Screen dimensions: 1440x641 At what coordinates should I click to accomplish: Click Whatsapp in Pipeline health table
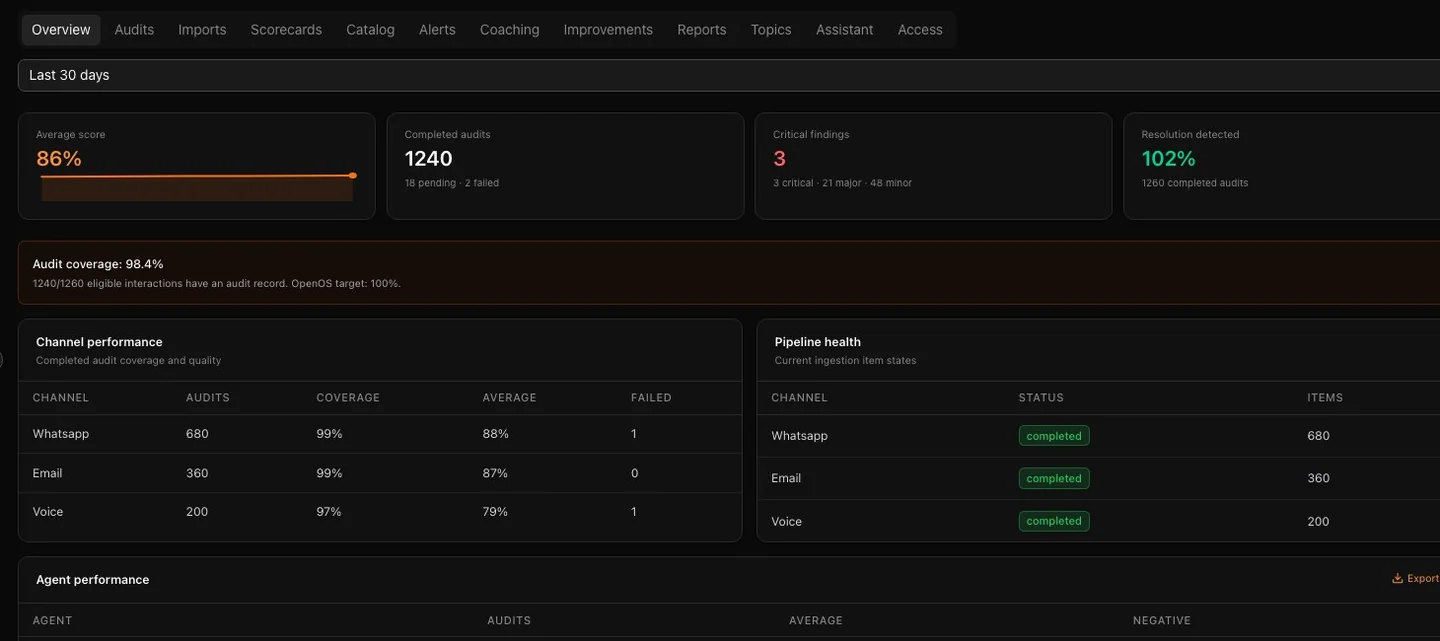pos(799,436)
